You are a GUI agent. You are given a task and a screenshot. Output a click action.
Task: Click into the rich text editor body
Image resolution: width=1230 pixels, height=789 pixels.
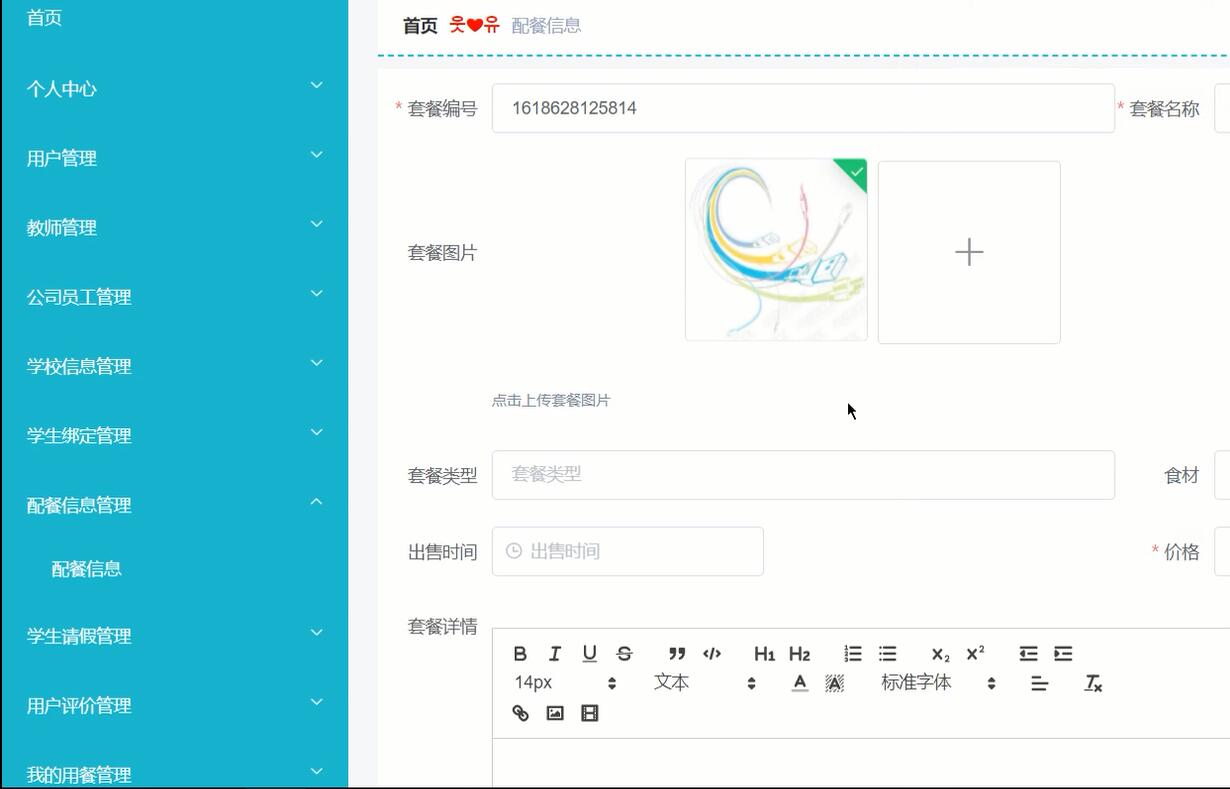(x=861, y=764)
